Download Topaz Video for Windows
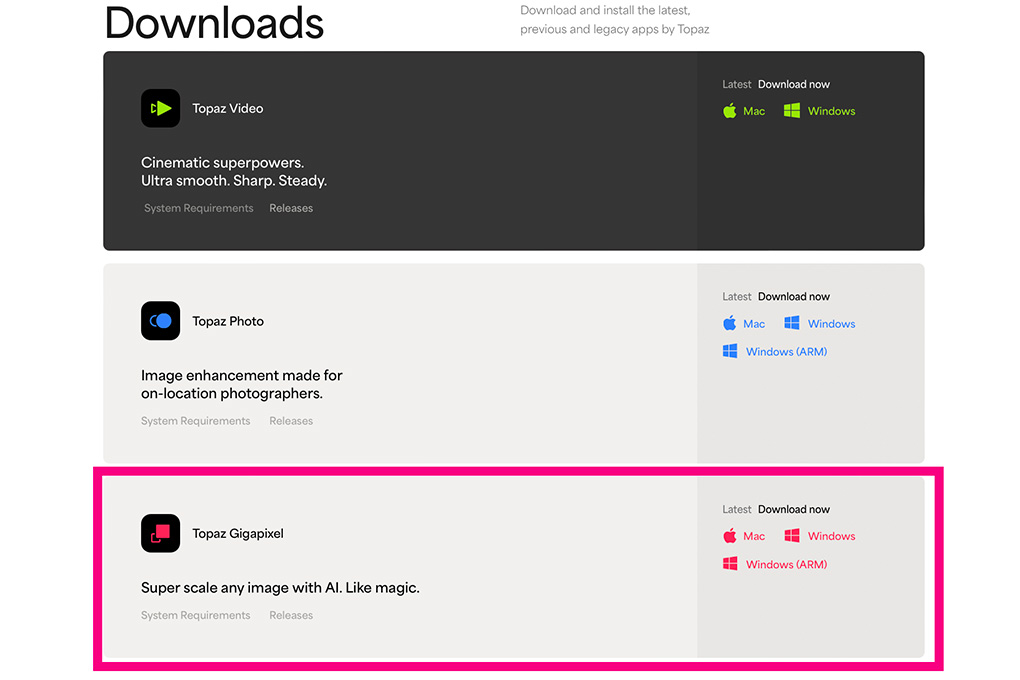 point(831,111)
